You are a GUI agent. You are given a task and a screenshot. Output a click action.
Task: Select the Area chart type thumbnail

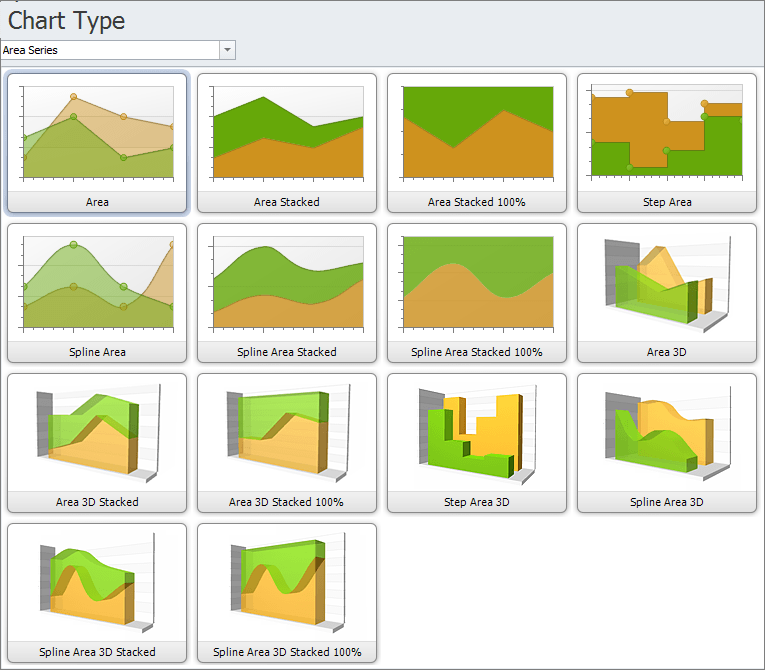(x=97, y=134)
